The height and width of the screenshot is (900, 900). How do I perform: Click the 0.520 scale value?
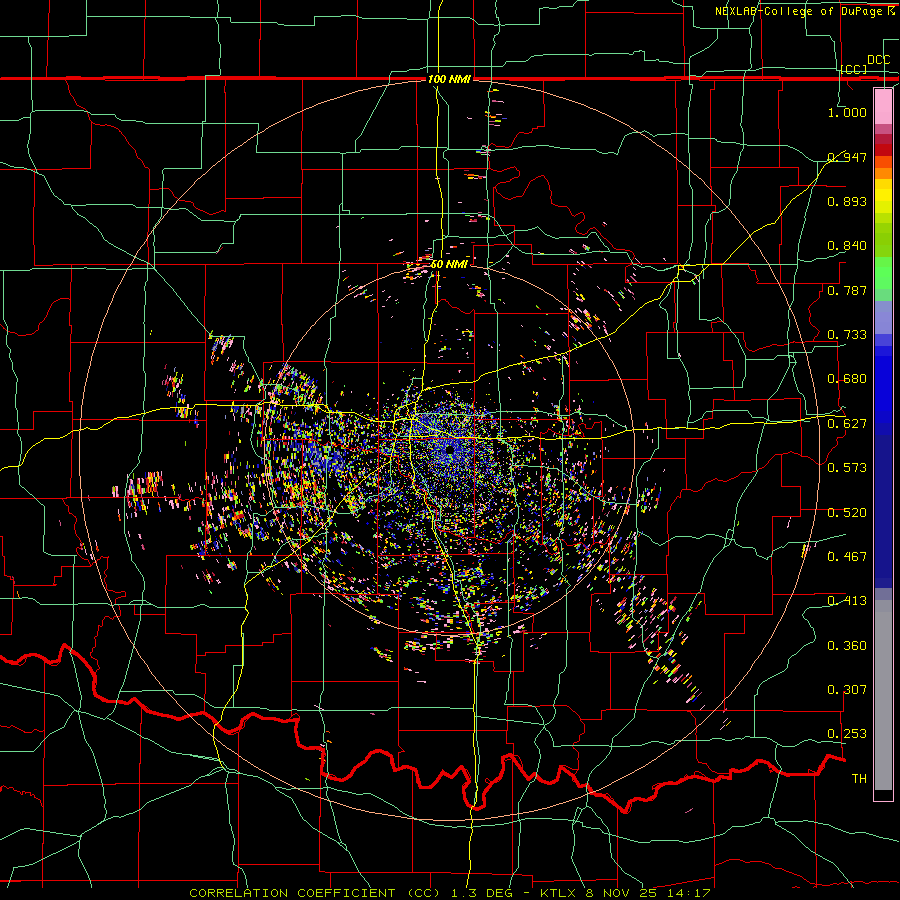click(x=847, y=513)
